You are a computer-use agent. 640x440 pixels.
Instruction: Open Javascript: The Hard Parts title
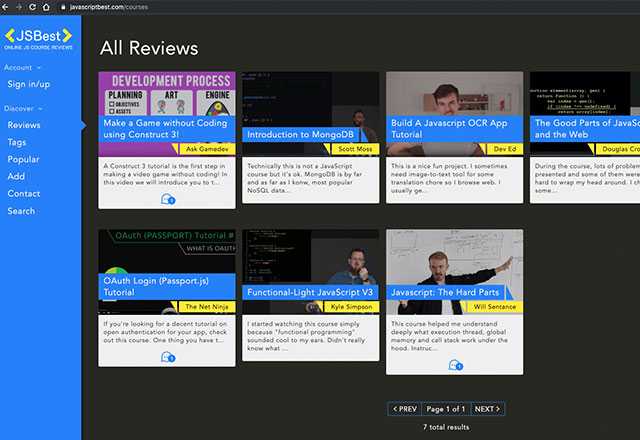click(445, 292)
